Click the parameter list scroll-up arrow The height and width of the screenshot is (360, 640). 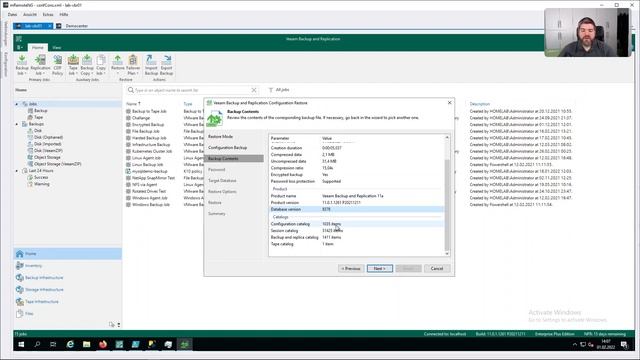coord(447,138)
